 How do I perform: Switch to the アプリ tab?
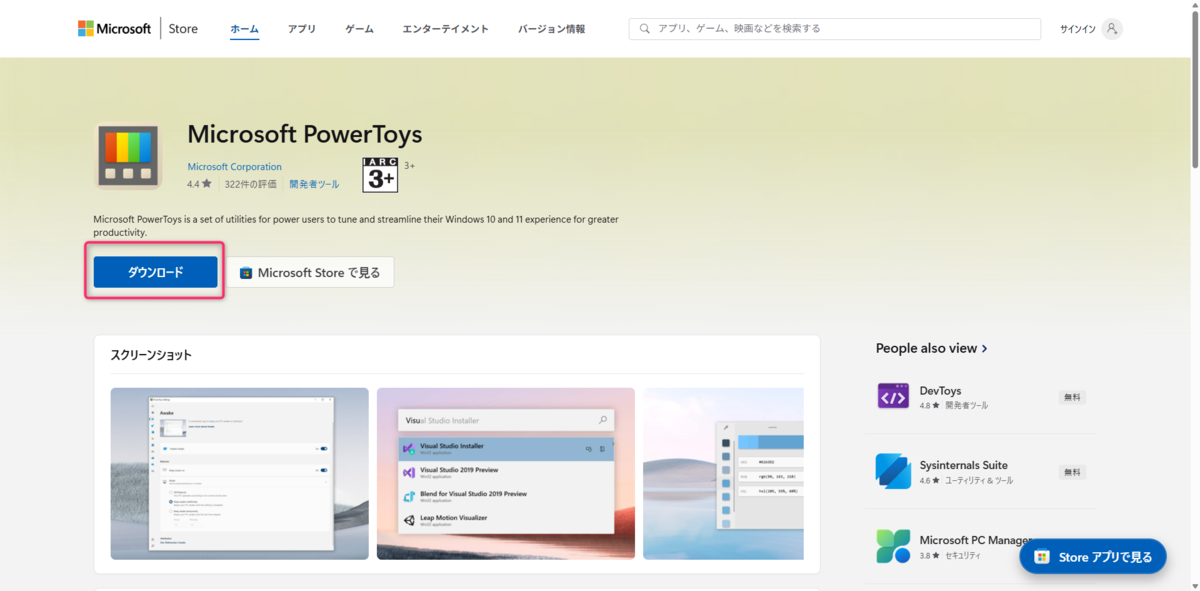coord(302,29)
